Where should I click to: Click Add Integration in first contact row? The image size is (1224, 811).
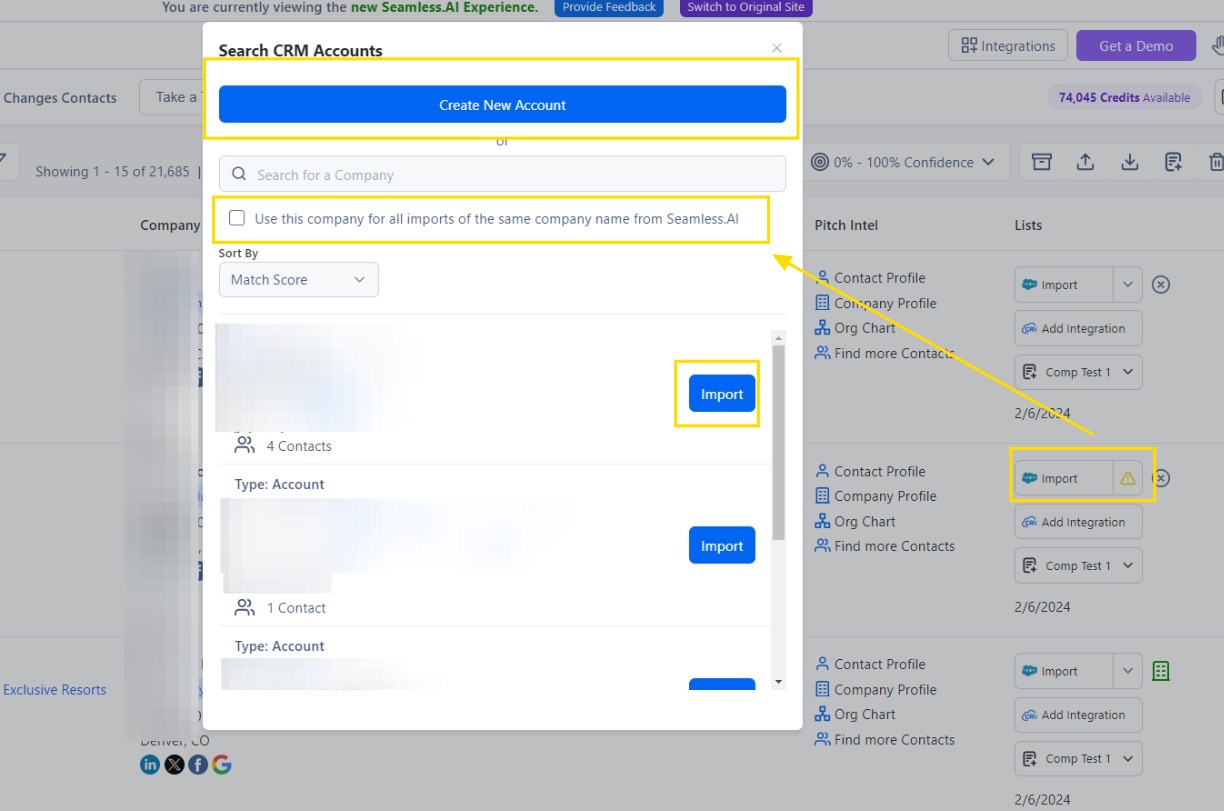pos(1078,328)
